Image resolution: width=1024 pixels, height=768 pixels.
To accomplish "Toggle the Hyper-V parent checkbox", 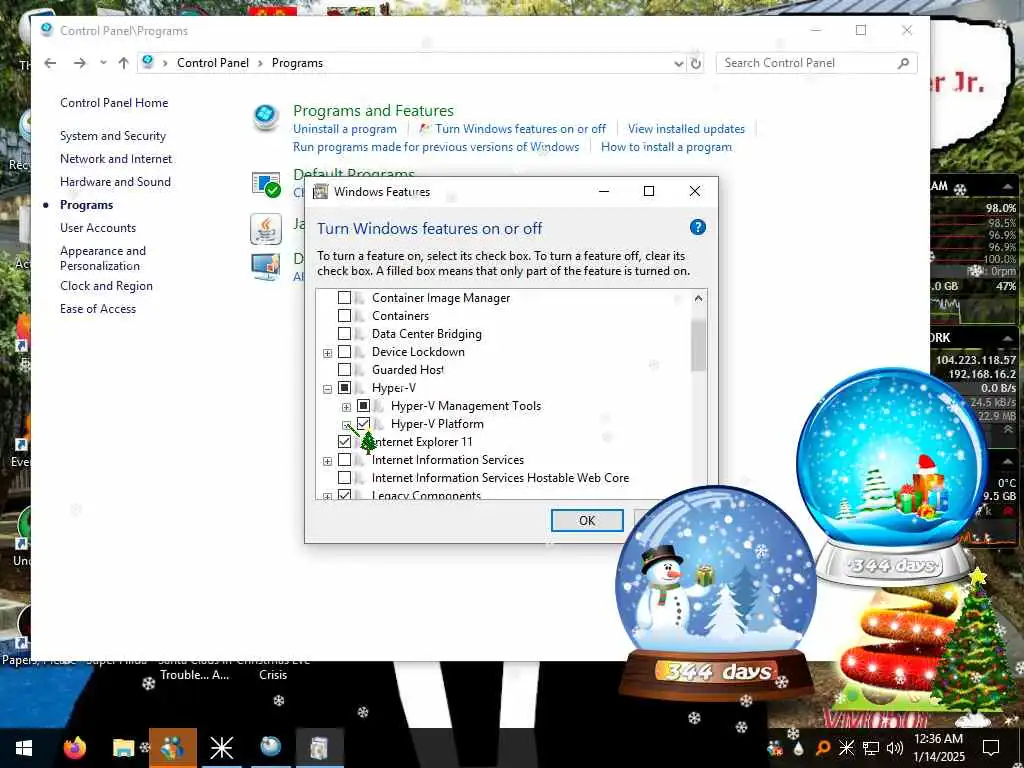I will tap(344, 388).
